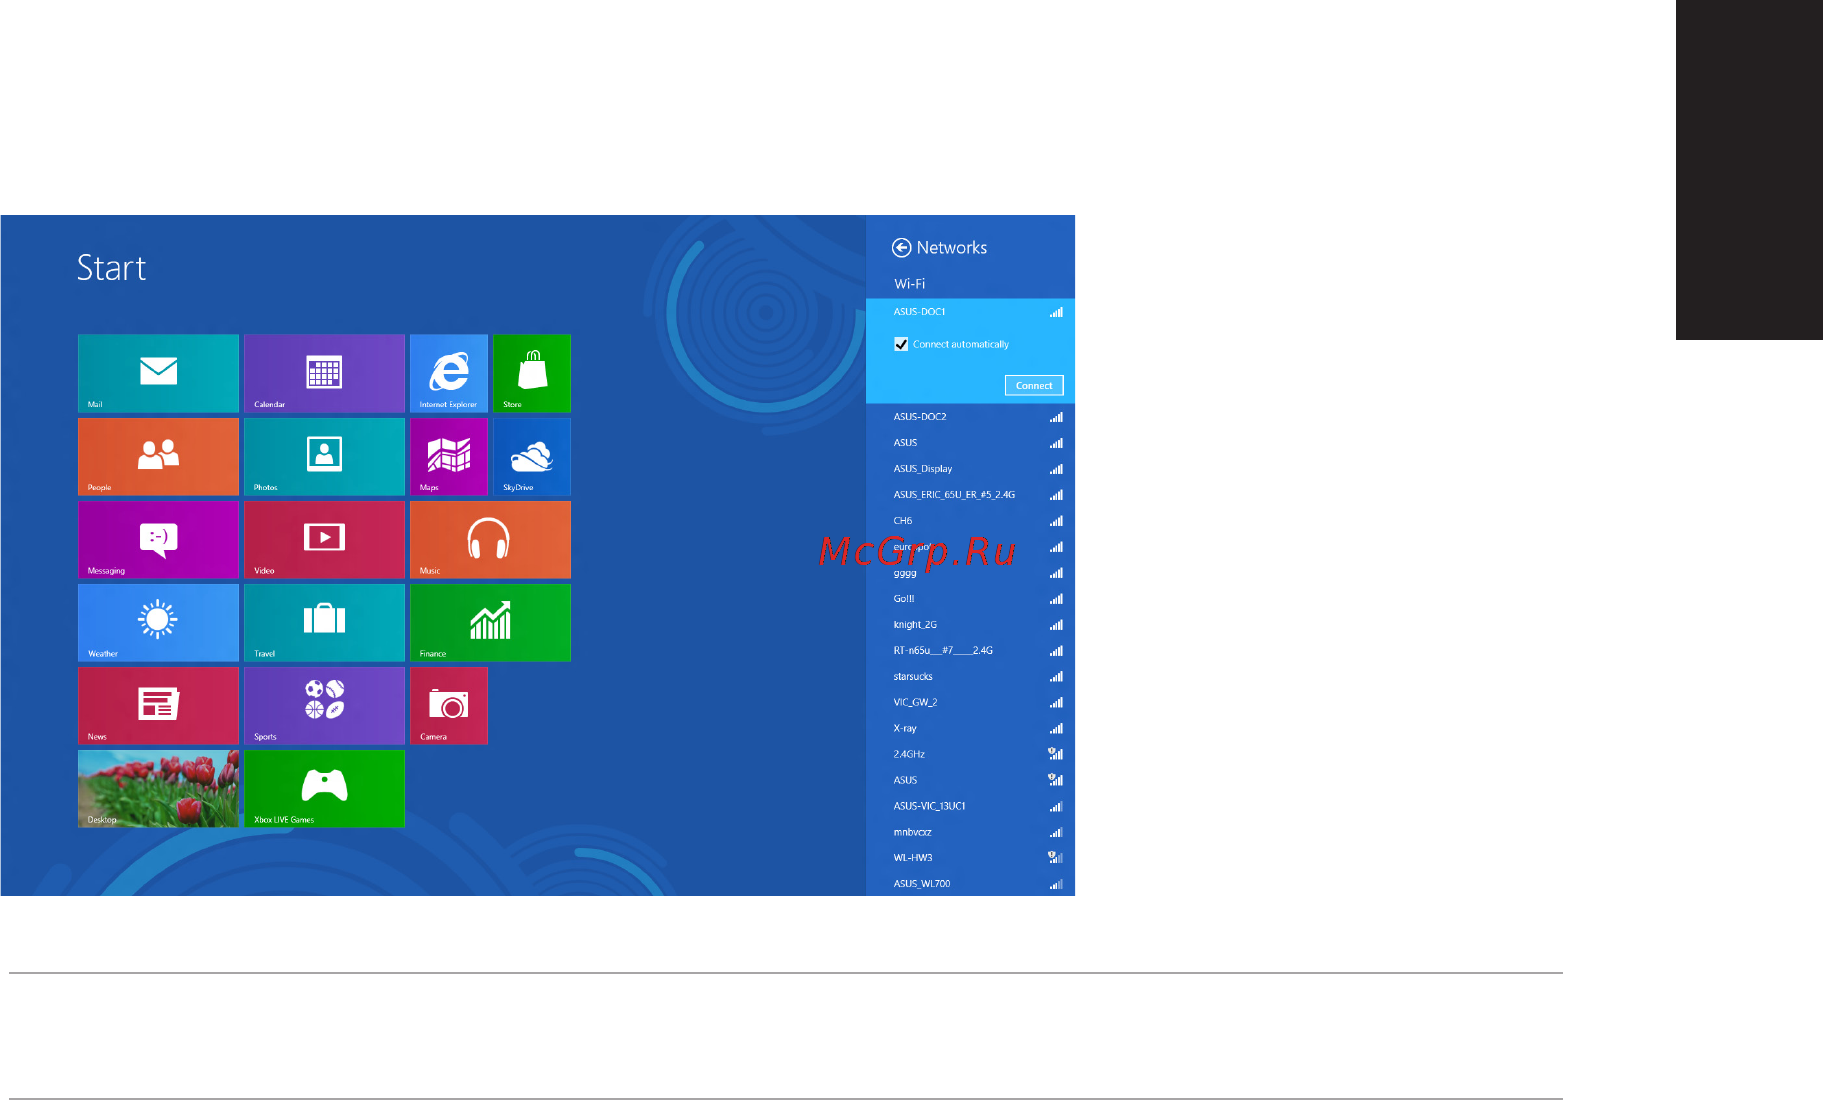
Task: Click the Connect button
Action: point(1034,385)
